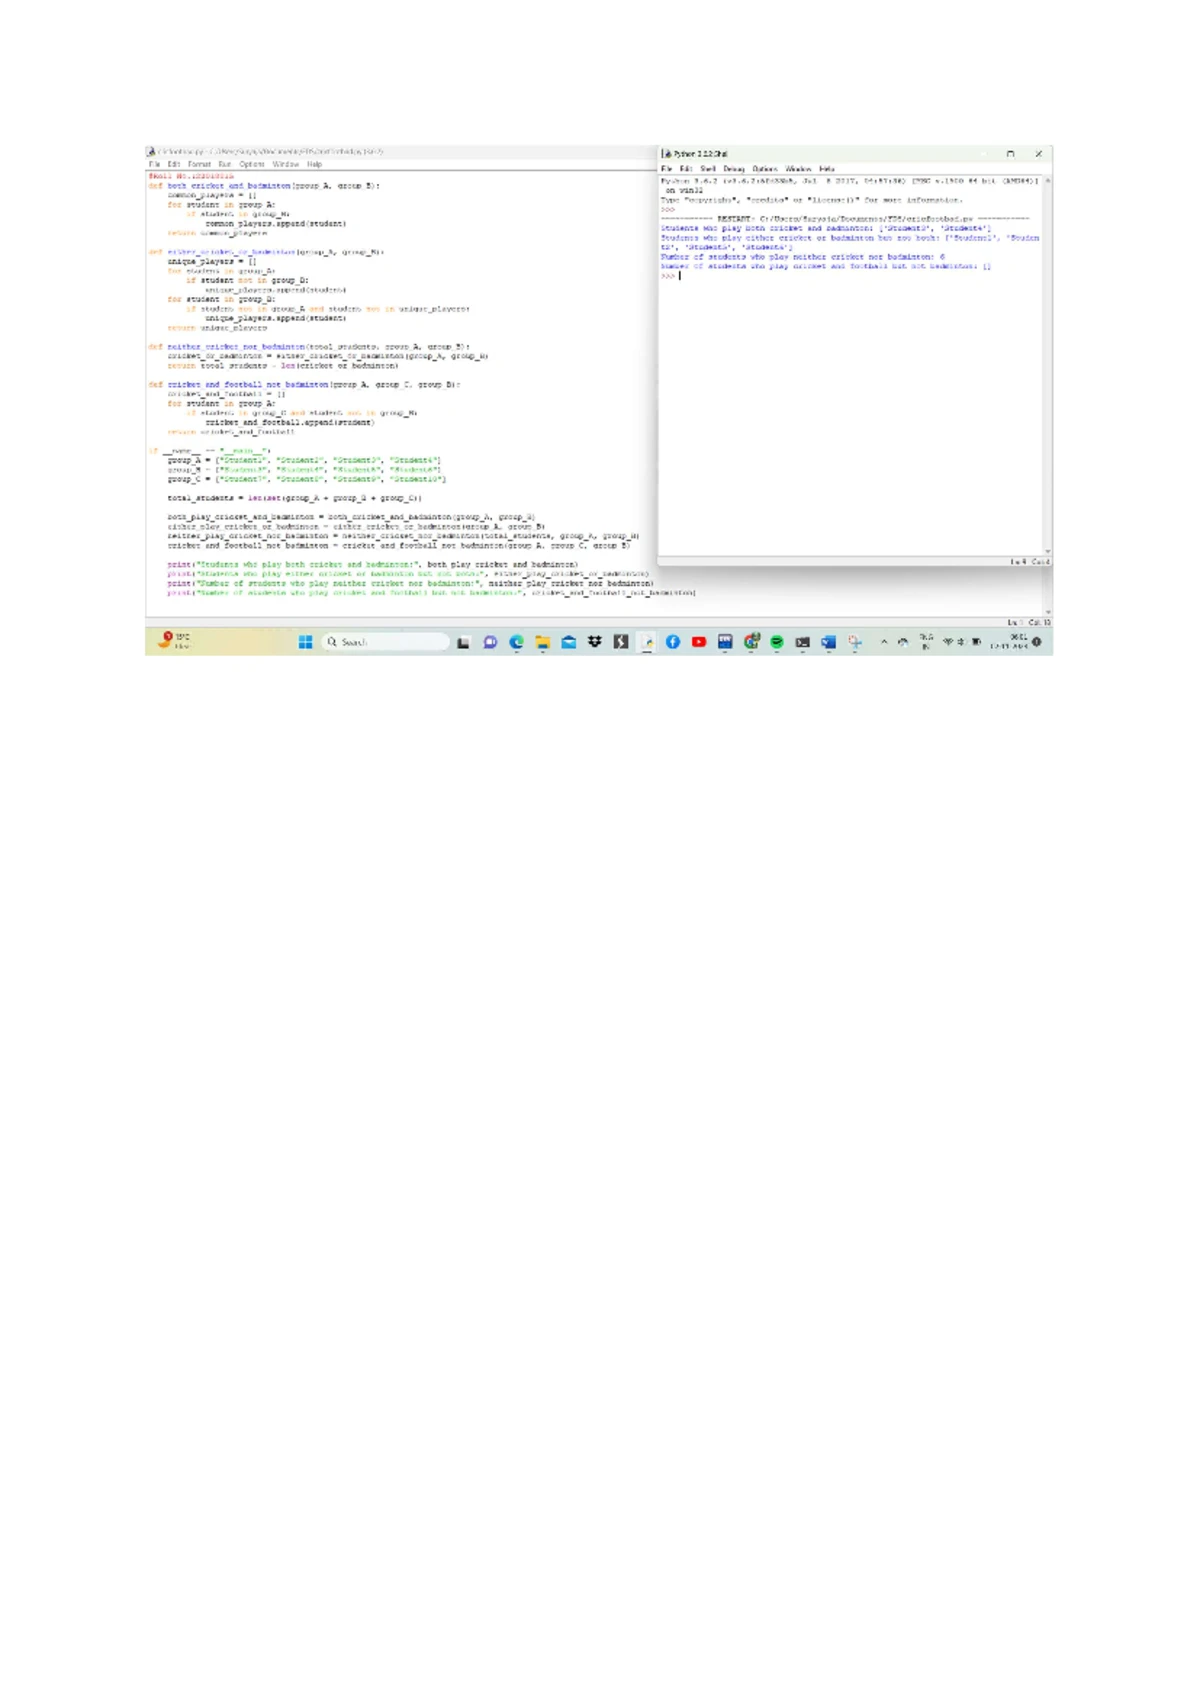Open the Run menu in the editor
This screenshot has height=1696, width=1200.
tap(225, 164)
